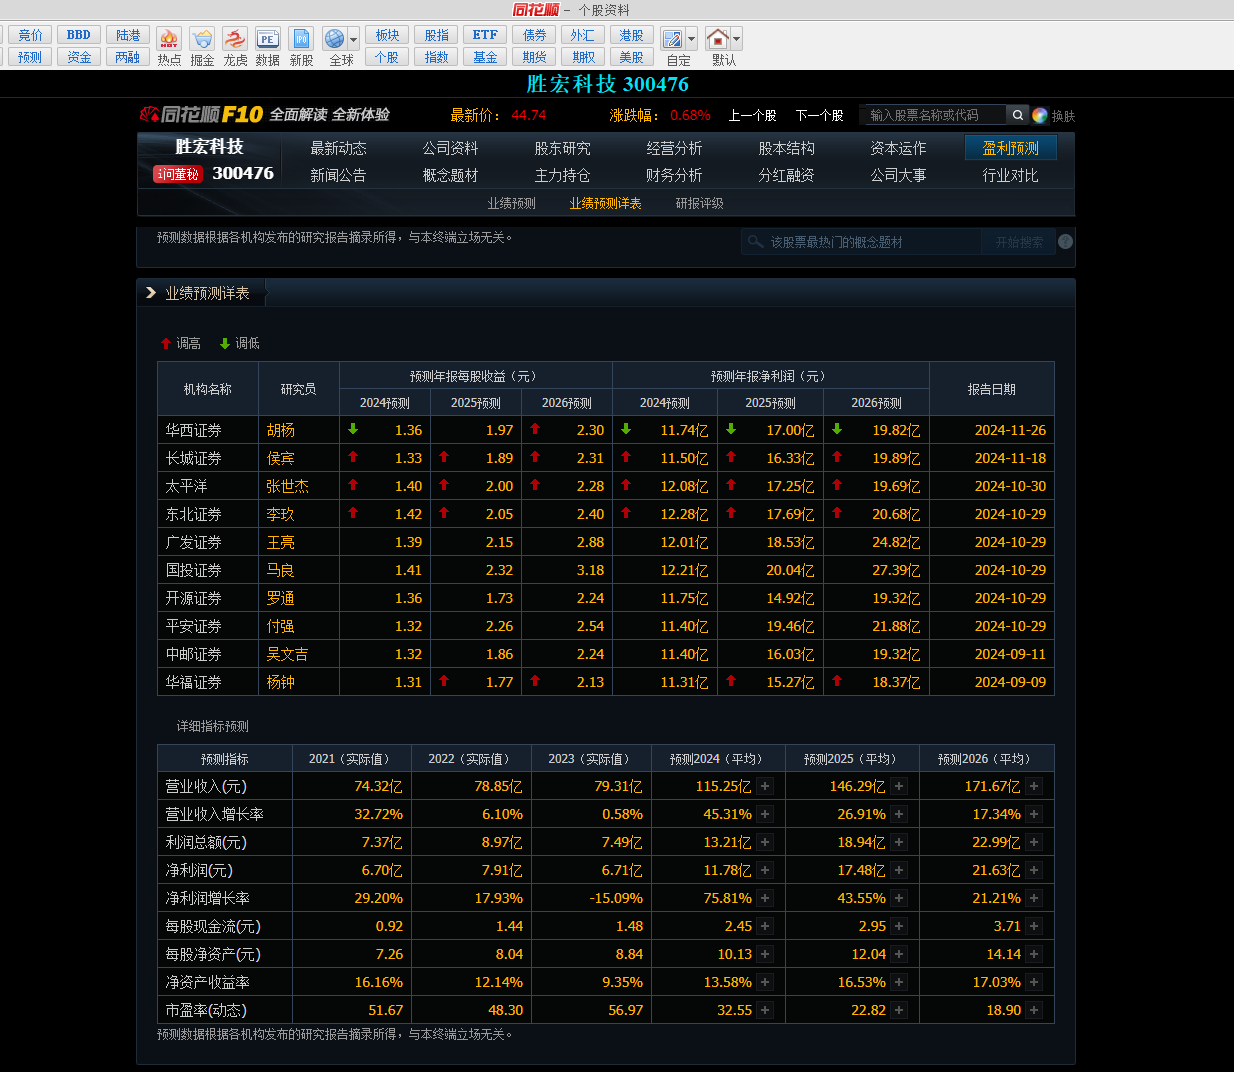Expand the 21.63亿 net profit details
The height and width of the screenshot is (1072, 1234).
click(1034, 870)
